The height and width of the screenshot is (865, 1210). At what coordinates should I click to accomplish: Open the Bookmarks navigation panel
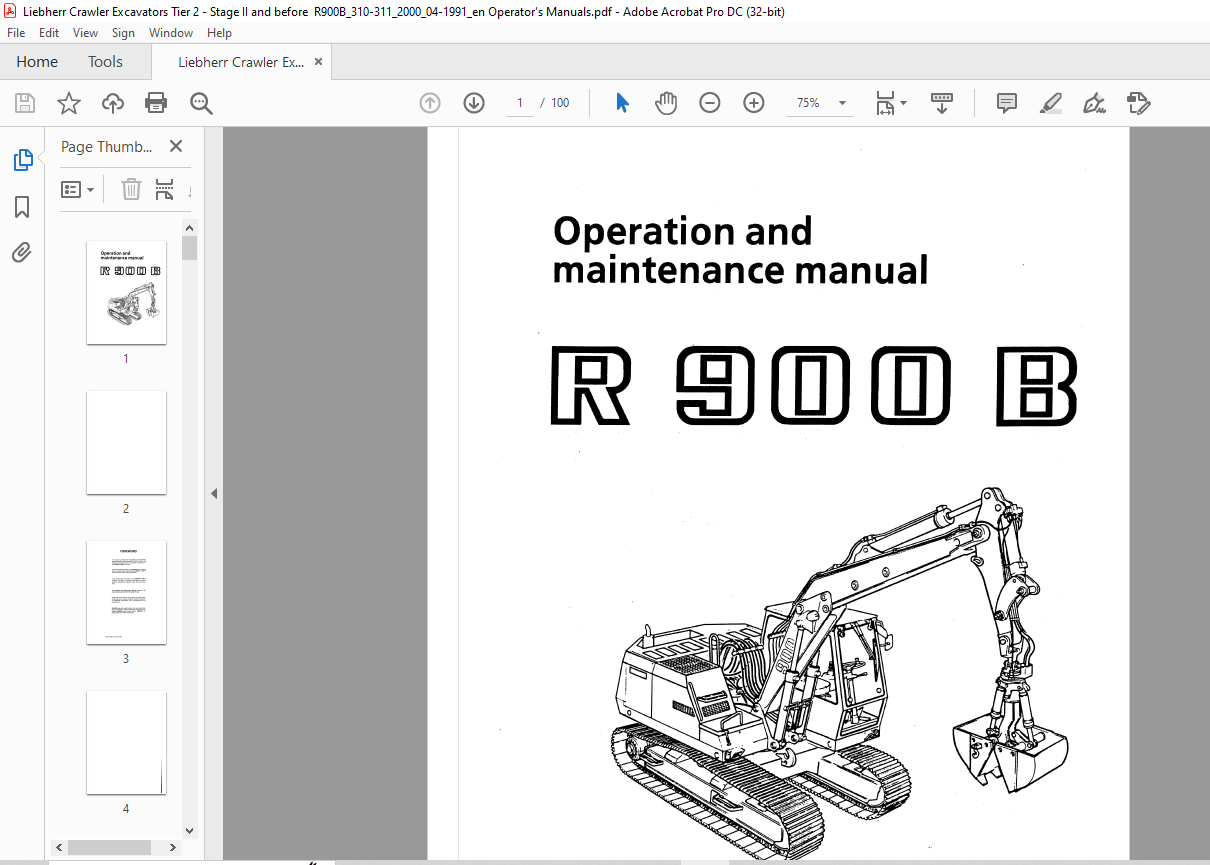tap(22, 207)
